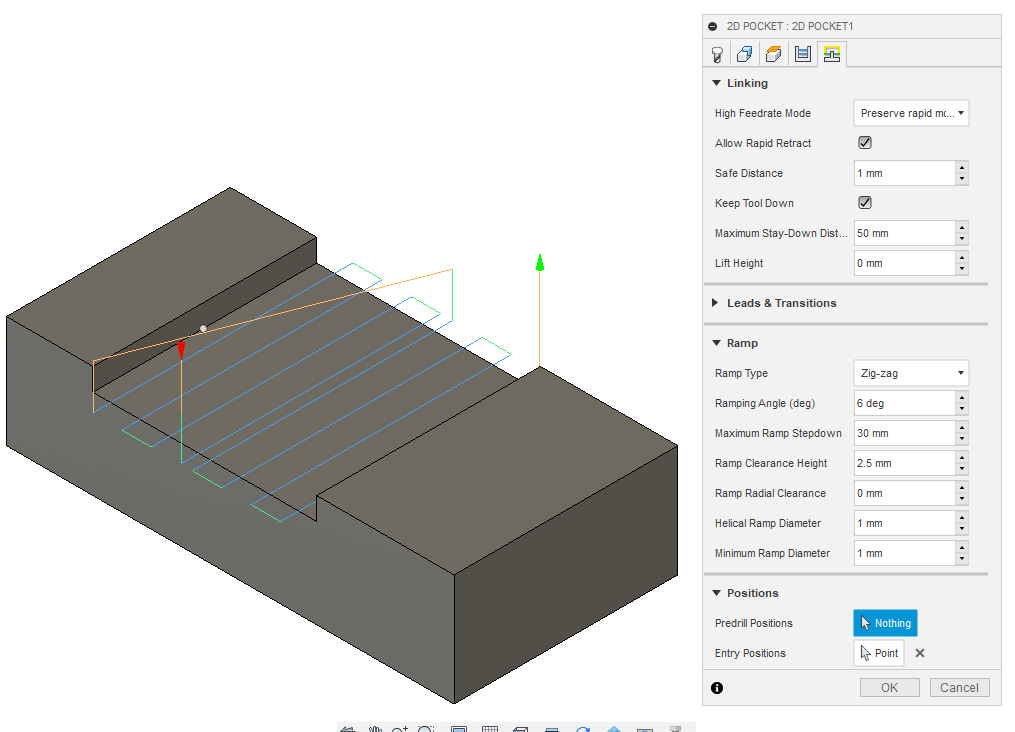Viewport: 1015px width, 732px height.
Task: Select the Pan tool in the navigation bar
Action: 375,729
